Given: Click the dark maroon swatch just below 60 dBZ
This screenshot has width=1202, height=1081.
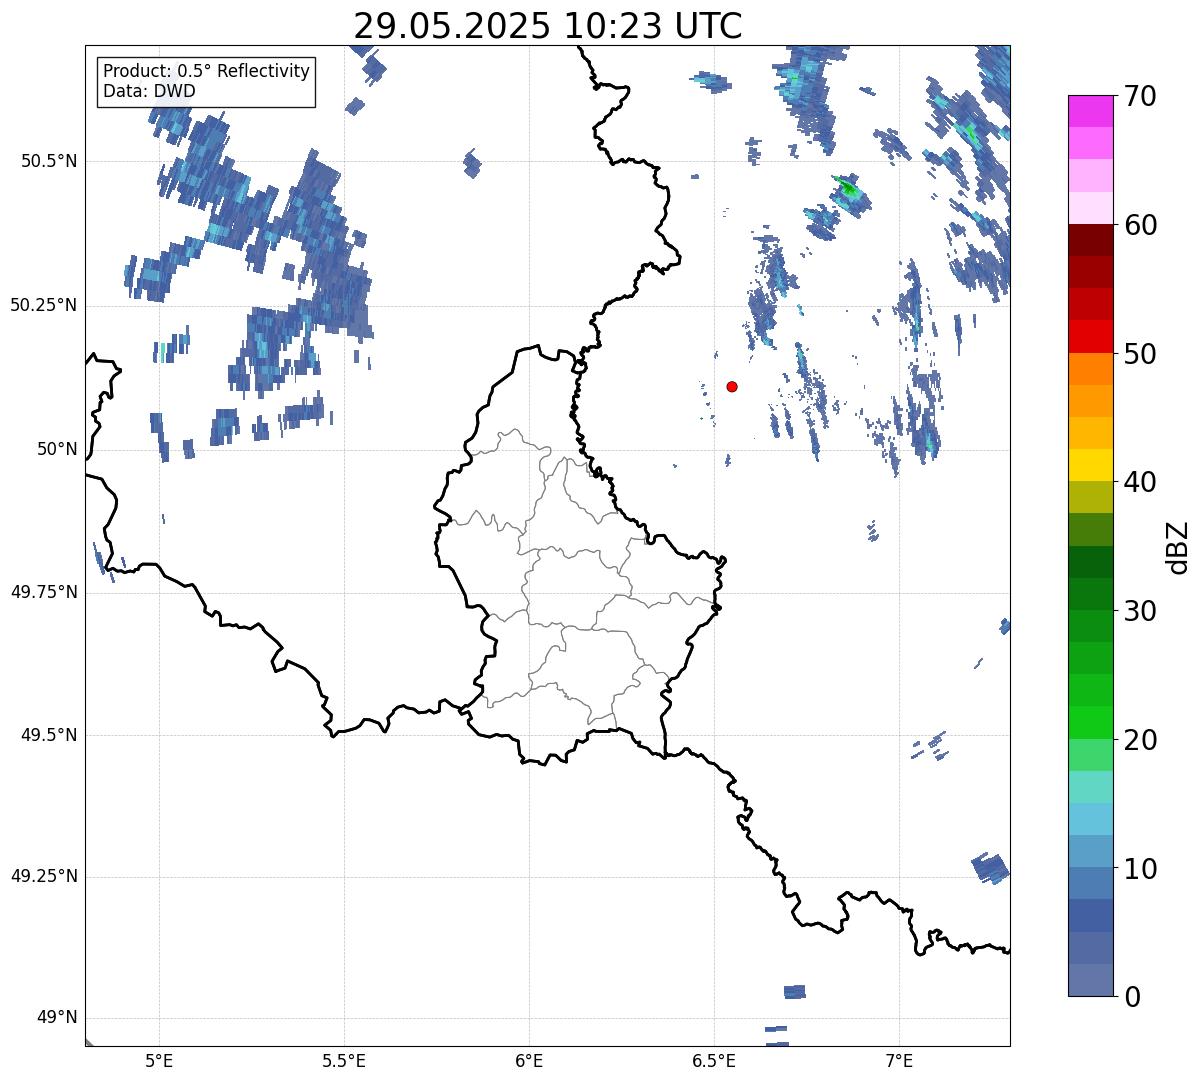Looking at the screenshot, I should coord(1091,240).
